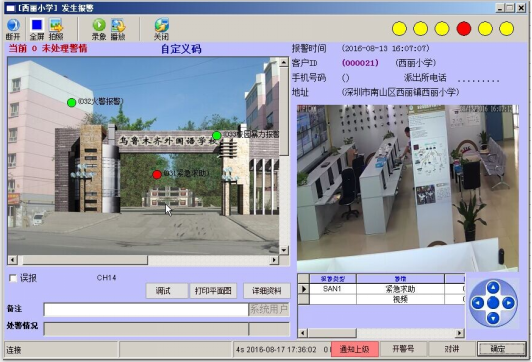
Task: Click the 断开 disconnect toolbar icon
Action: pyautogui.click(x=13, y=29)
